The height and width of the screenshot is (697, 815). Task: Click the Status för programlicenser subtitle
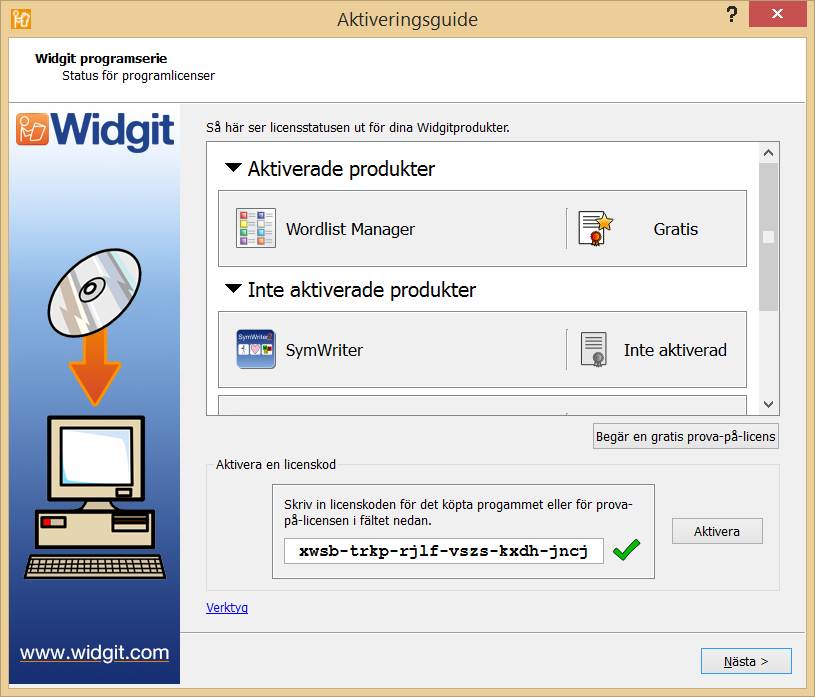[x=138, y=76]
